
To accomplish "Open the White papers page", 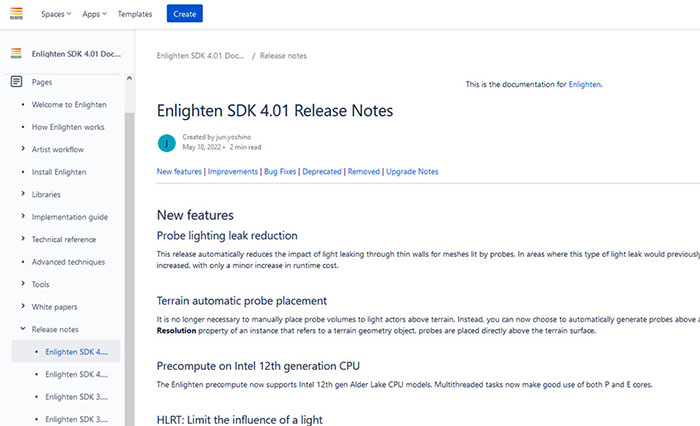I will pos(55,307).
